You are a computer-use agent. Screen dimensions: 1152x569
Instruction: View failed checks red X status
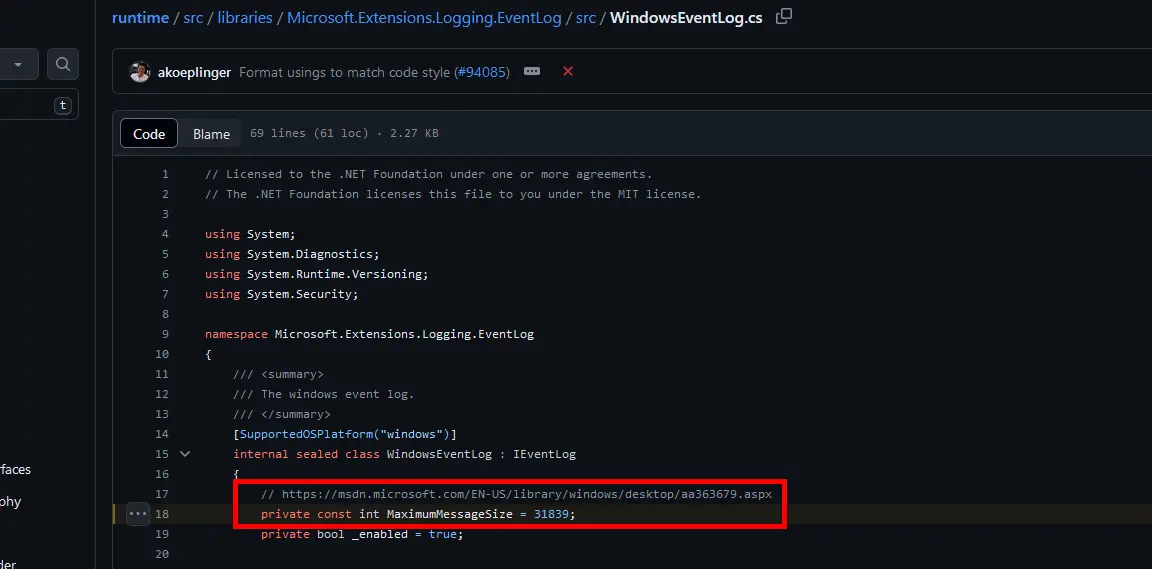(x=568, y=71)
